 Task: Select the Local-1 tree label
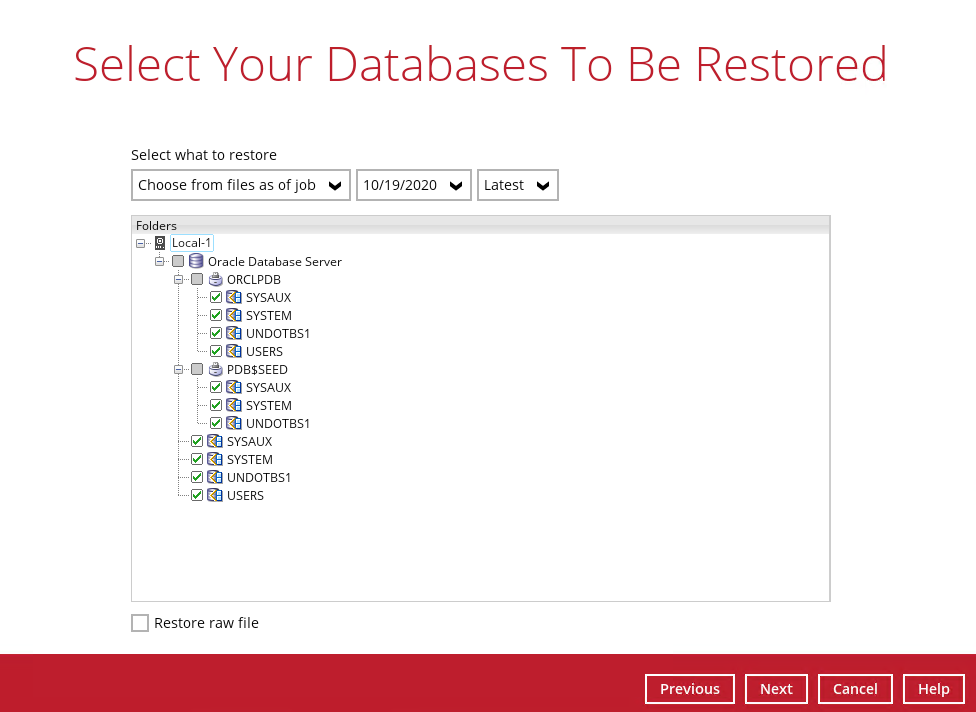192,243
